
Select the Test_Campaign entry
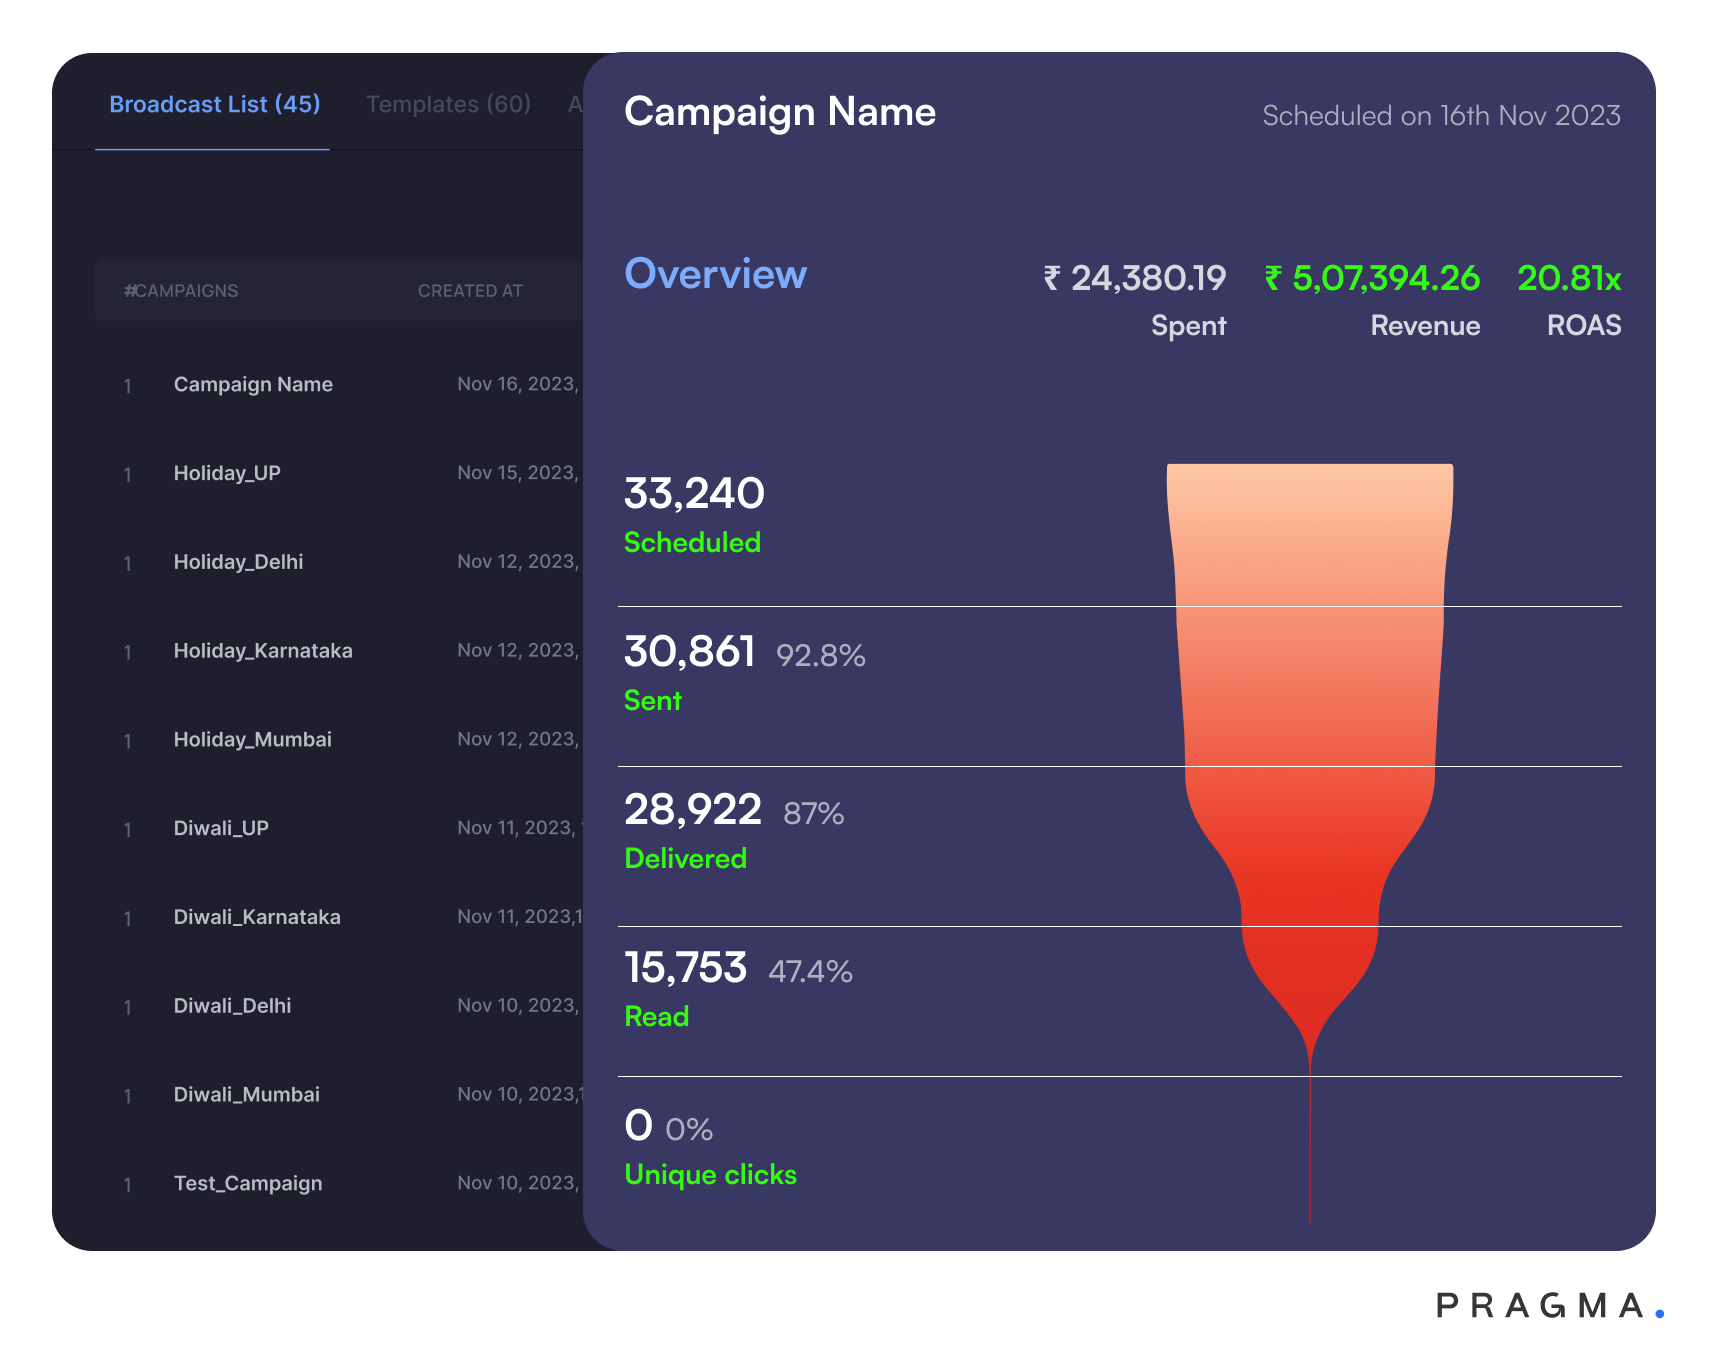click(247, 1183)
